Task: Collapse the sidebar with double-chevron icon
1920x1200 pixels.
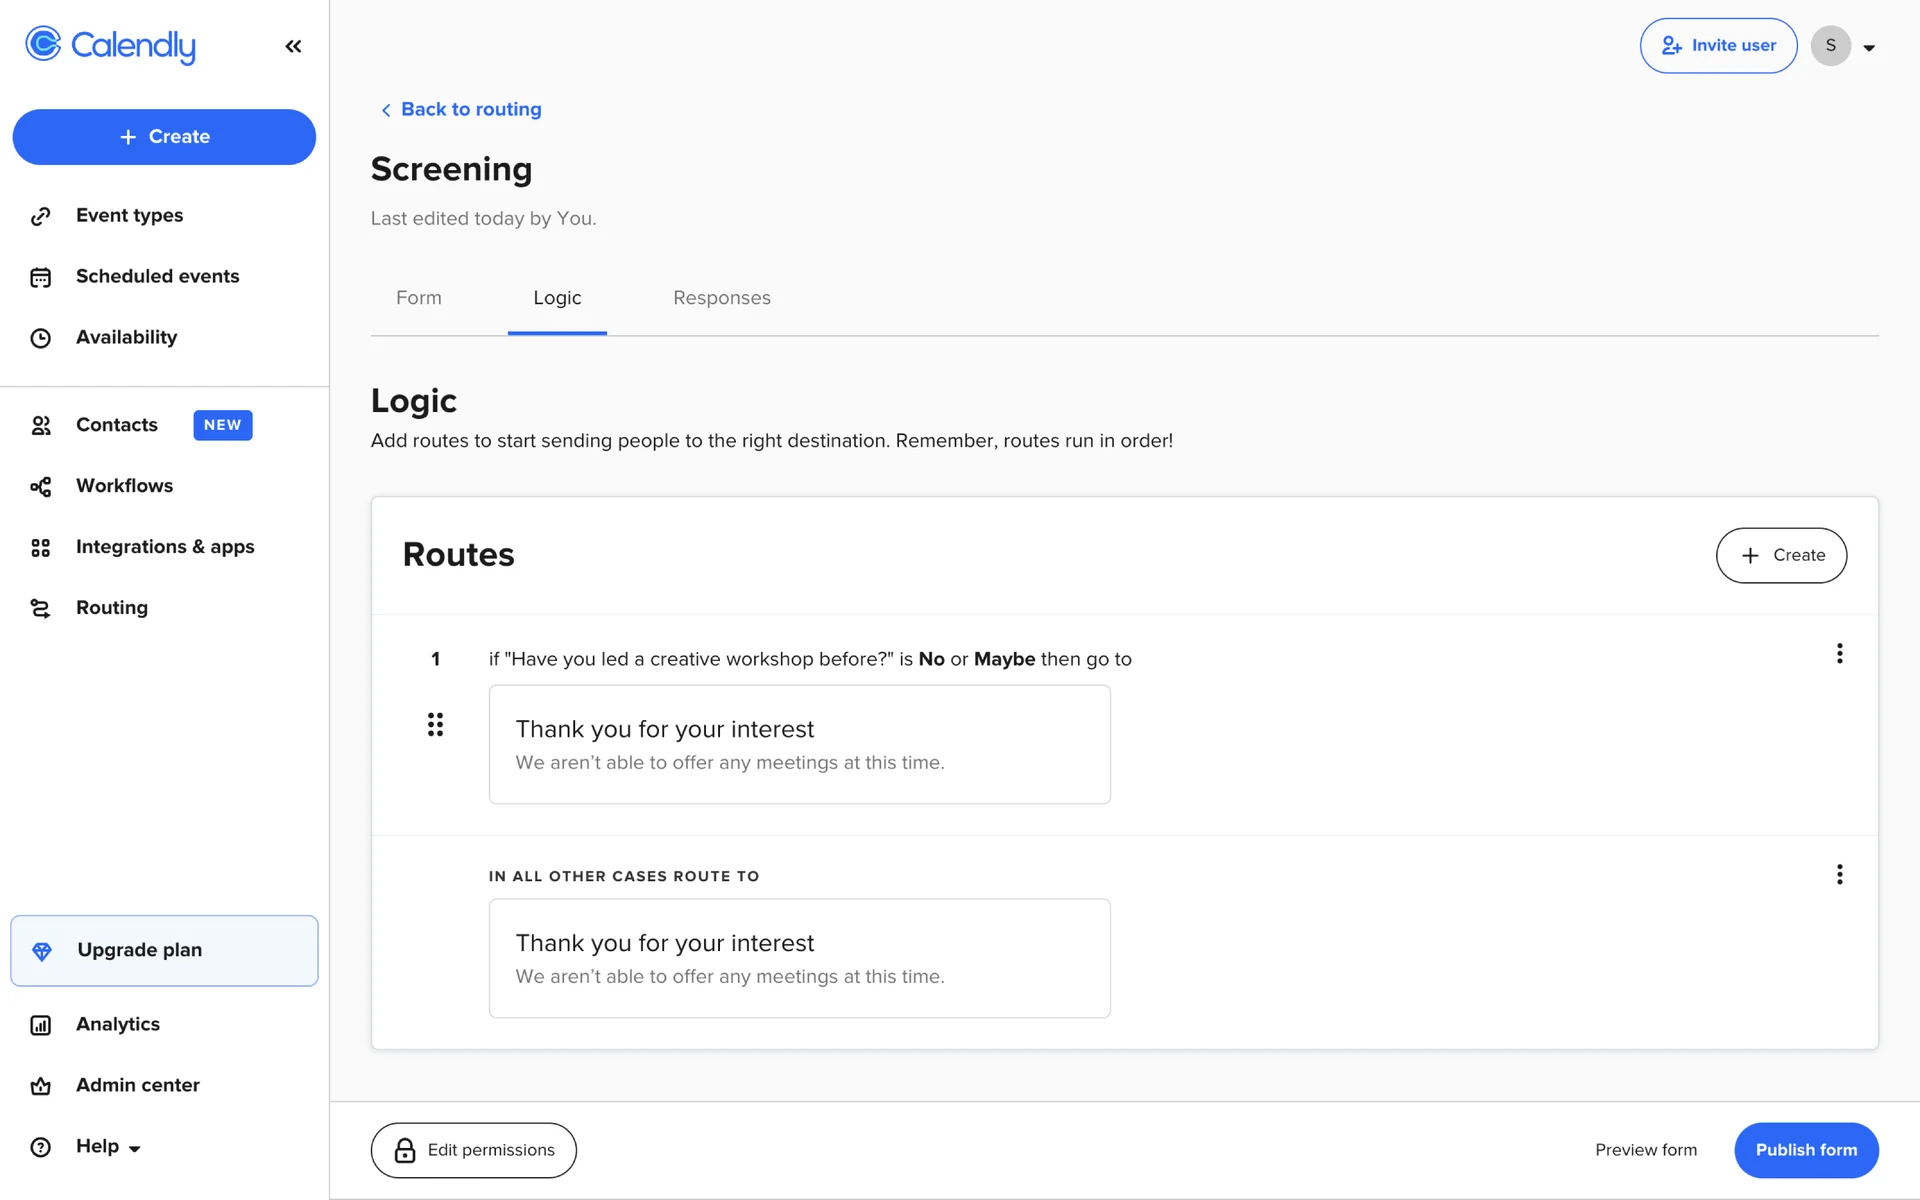Action: tap(293, 46)
